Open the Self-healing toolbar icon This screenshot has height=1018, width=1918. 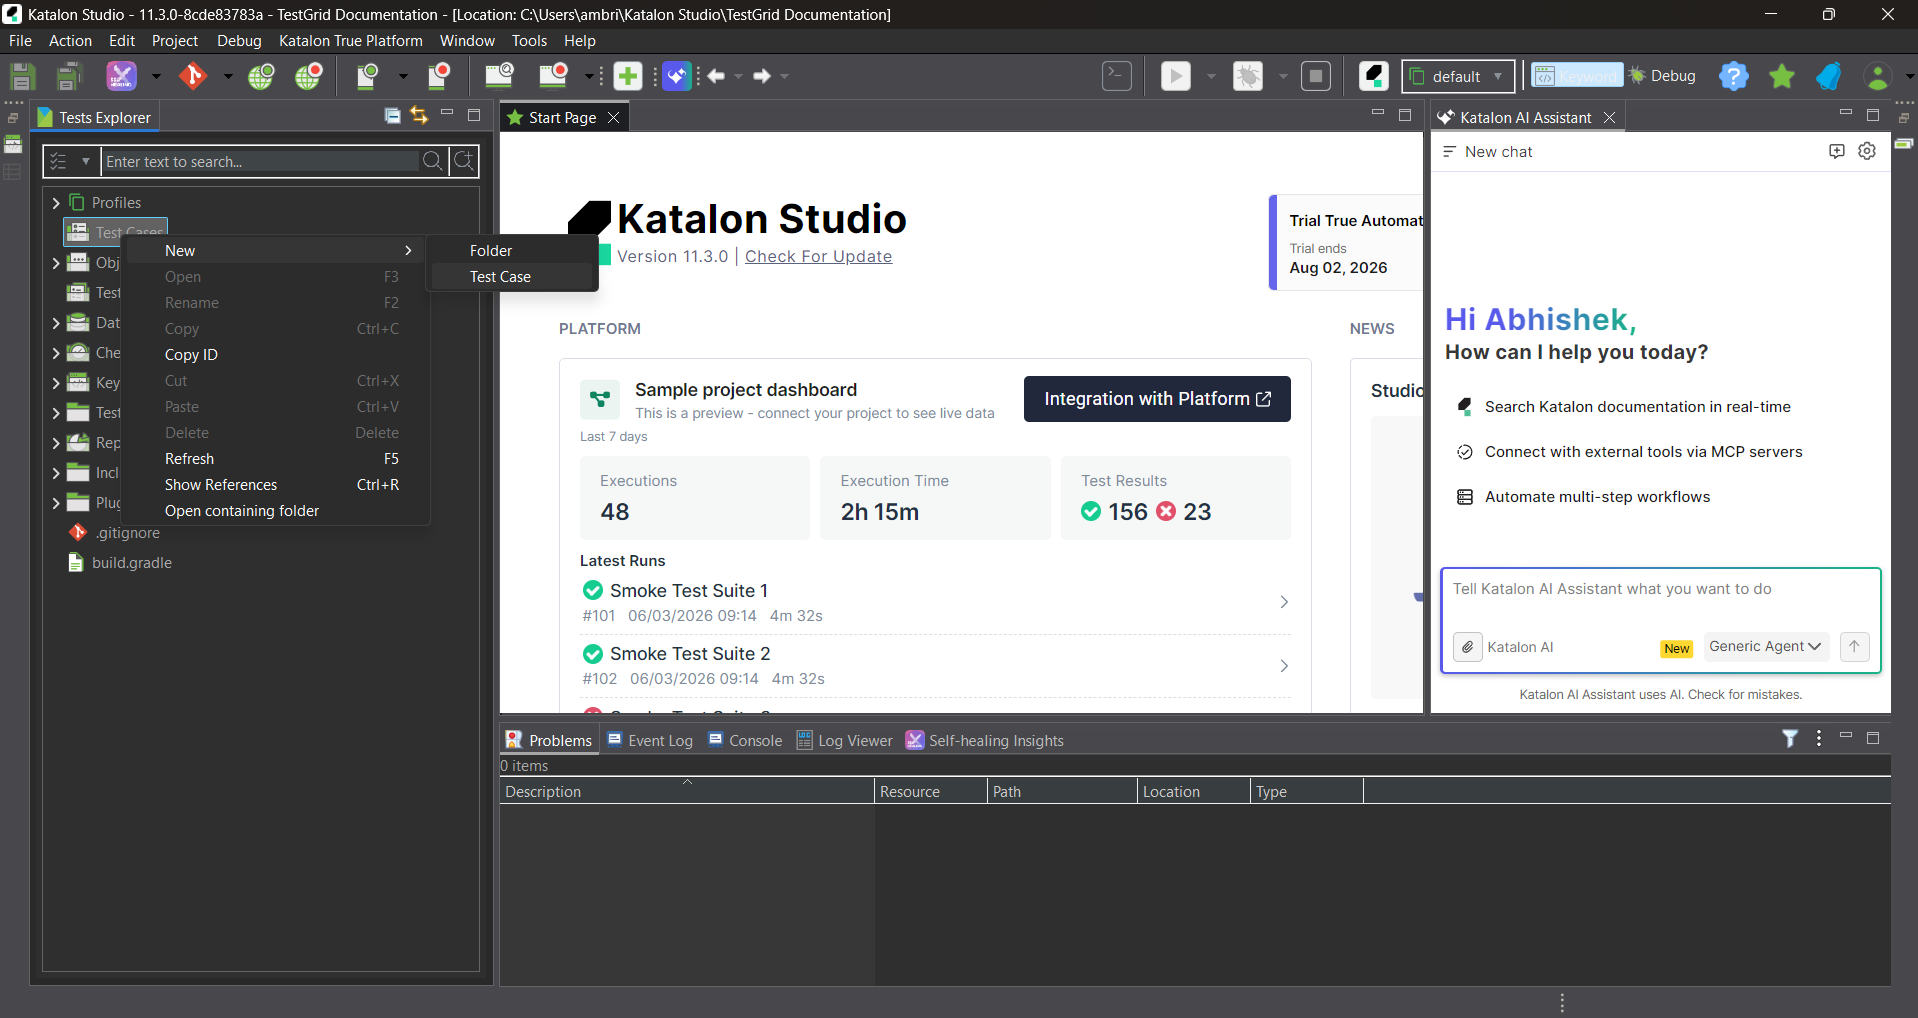pyautogui.click(x=121, y=76)
